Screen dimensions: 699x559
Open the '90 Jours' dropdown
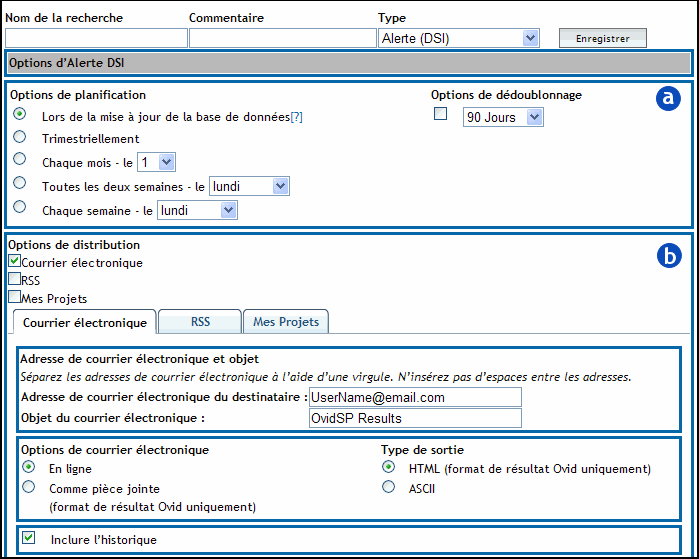tap(503, 117)
